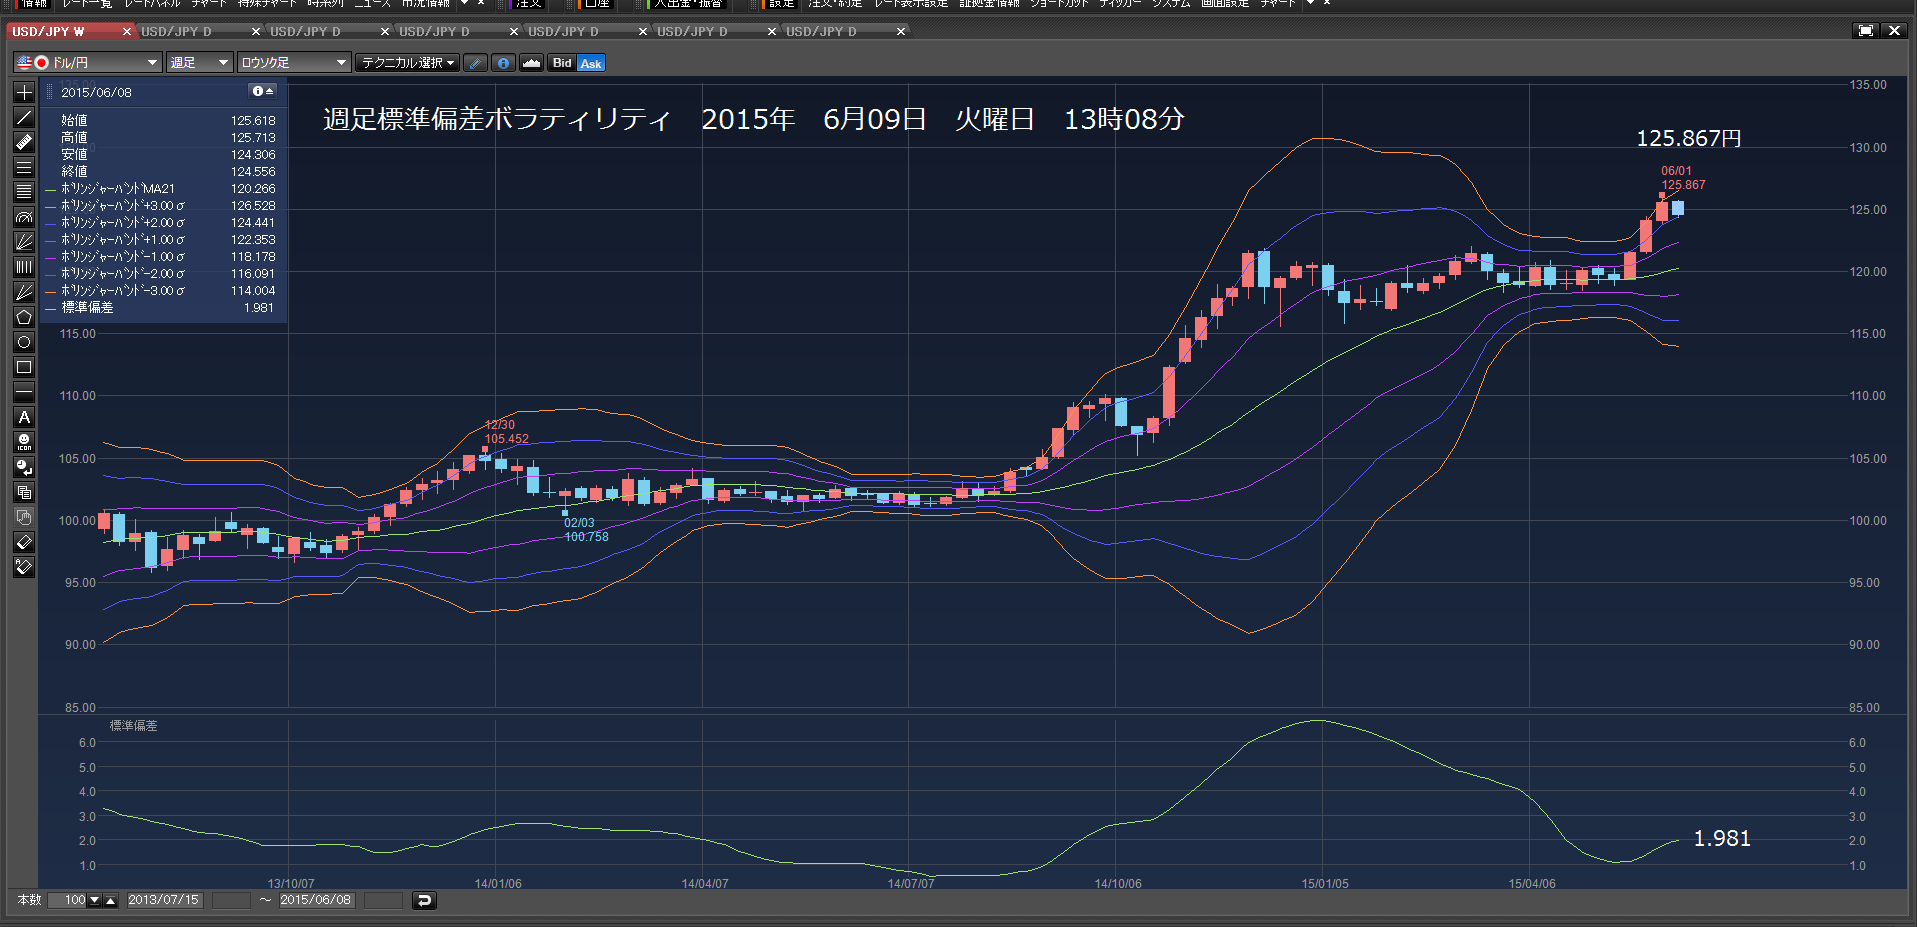Select the vertical time zone lines tool
Viewport: 1917px width, 927px height.
(24, 267)
